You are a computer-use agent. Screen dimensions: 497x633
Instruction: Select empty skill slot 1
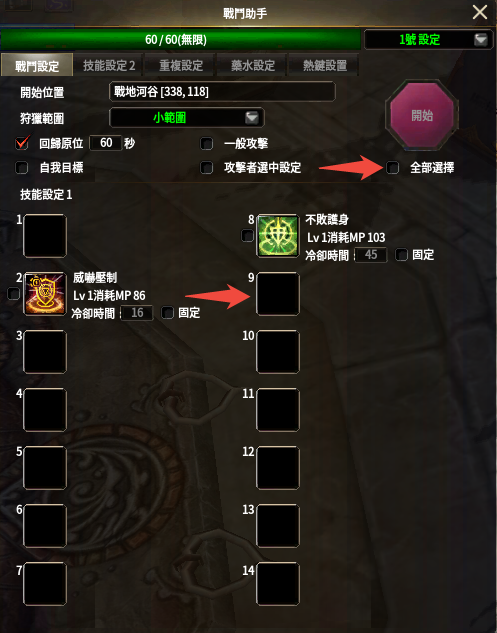[x=45, y=236]
